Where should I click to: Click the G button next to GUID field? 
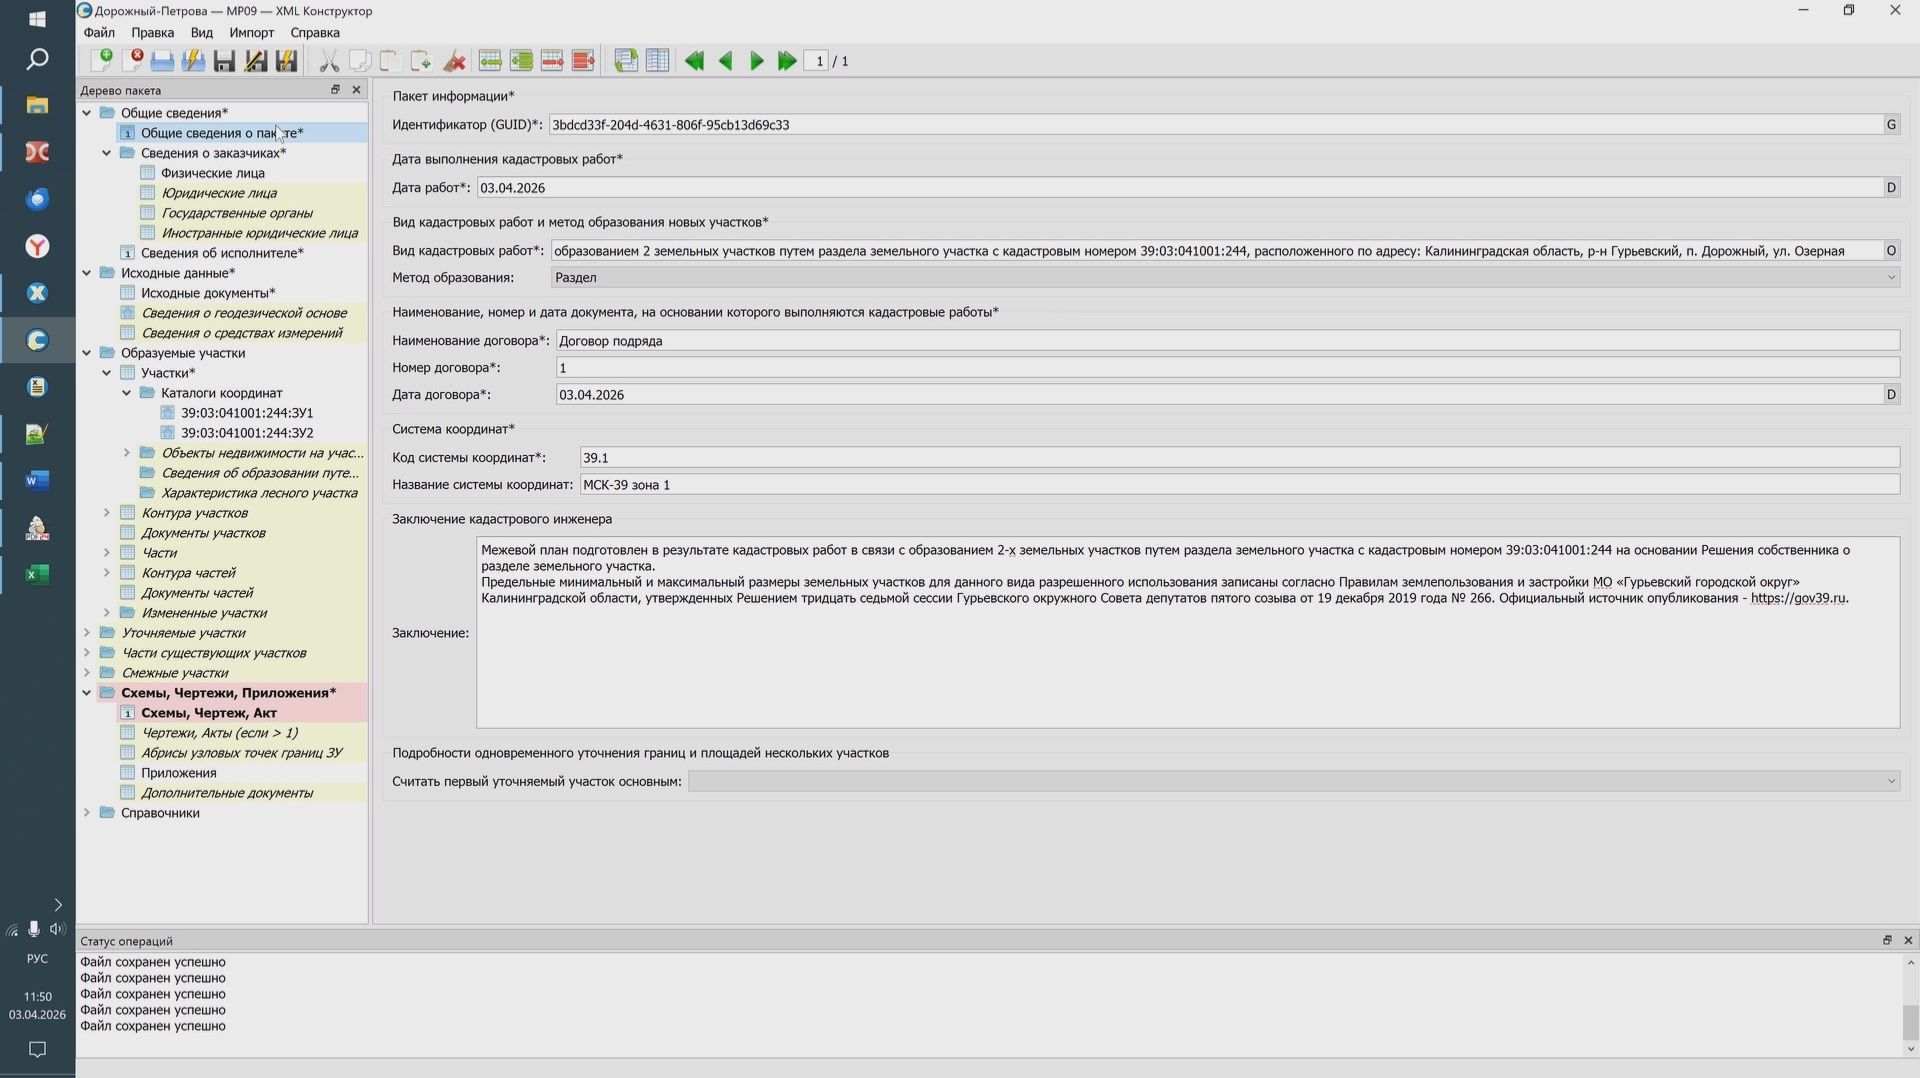coord(1890,124)
